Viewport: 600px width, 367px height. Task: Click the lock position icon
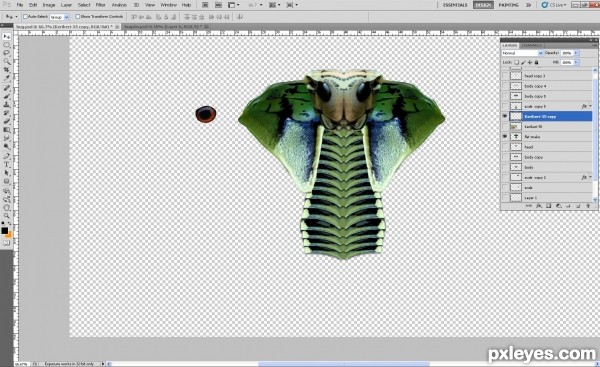coord(530,62)
